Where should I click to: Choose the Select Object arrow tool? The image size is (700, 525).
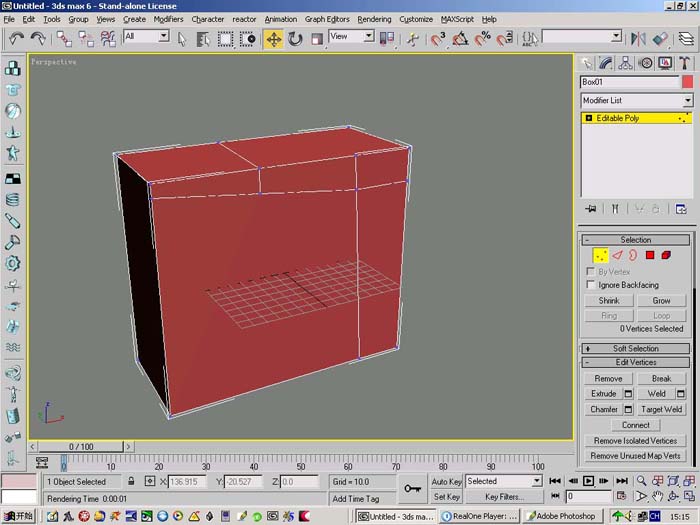(x=182, y=39)
